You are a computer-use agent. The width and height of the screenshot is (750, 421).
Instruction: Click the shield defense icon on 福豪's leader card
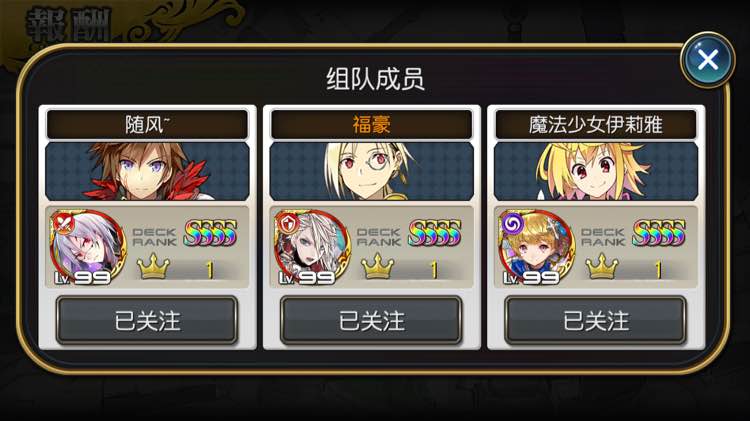coord(288,223)
